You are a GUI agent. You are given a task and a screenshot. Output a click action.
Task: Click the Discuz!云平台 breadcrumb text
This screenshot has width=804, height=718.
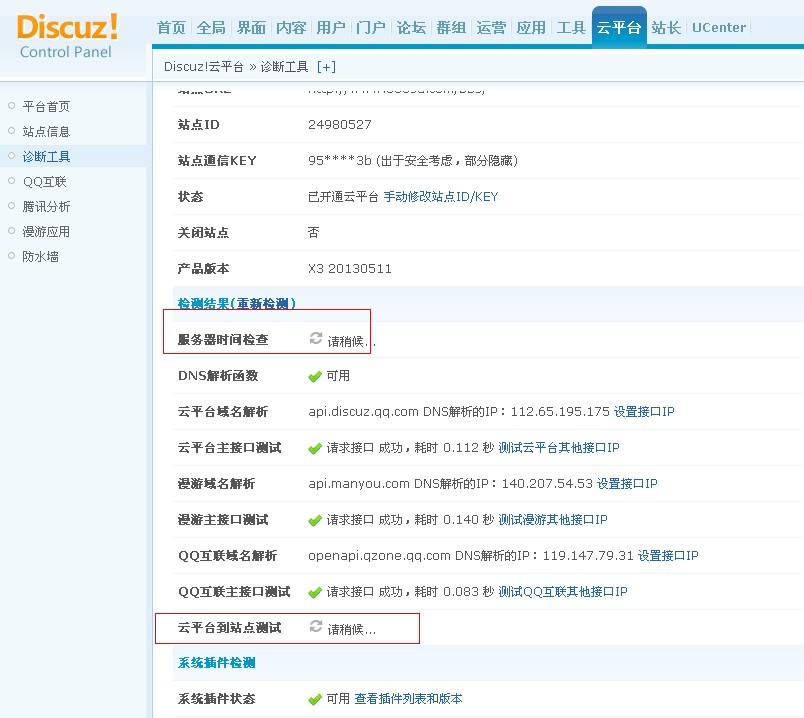click(204, 67)
